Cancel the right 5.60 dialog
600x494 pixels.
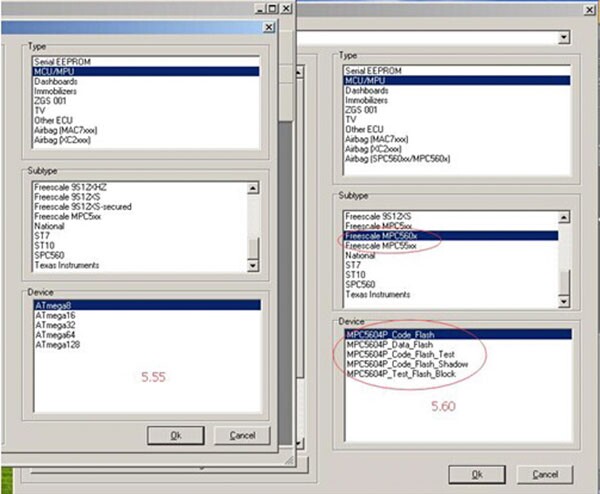coord(545,474)
